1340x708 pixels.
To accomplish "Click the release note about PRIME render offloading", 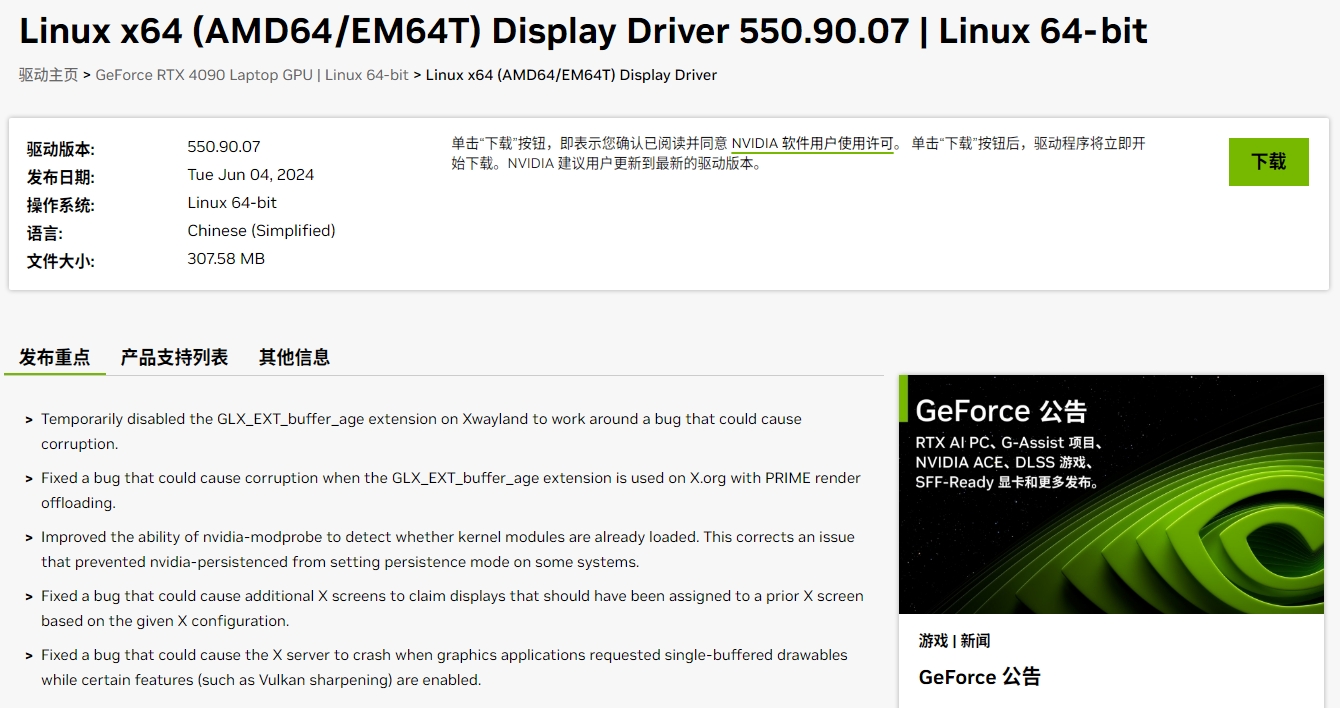I will click(x=450, y=490).
